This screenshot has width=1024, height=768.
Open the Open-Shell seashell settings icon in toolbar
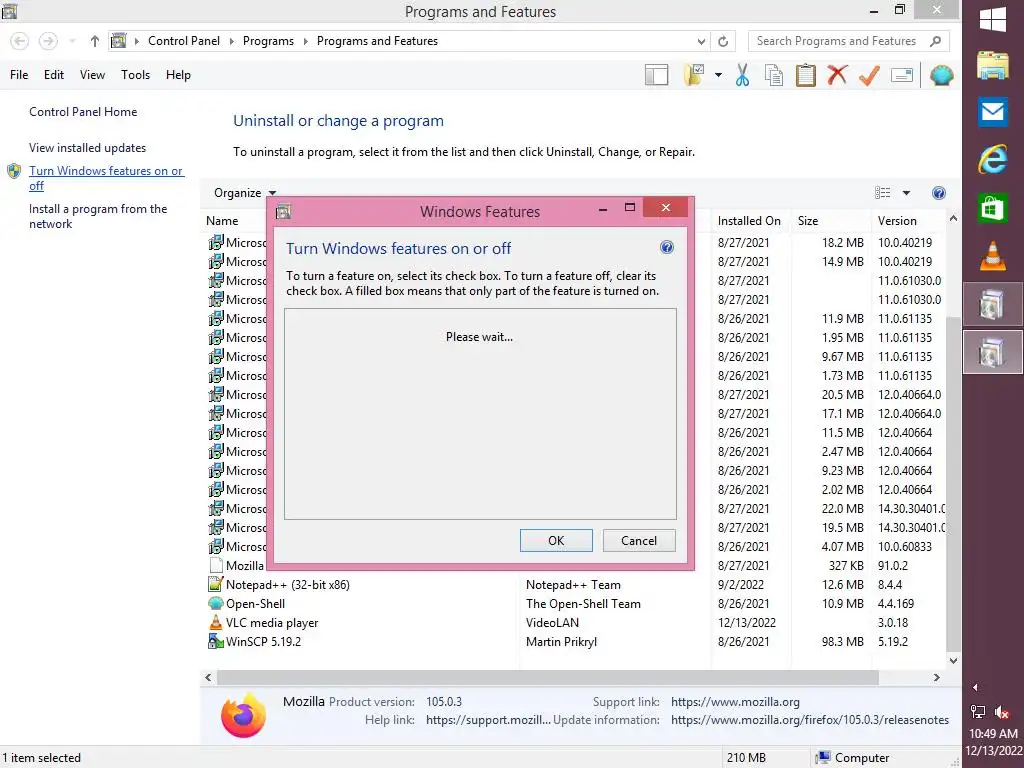[942, 75]
